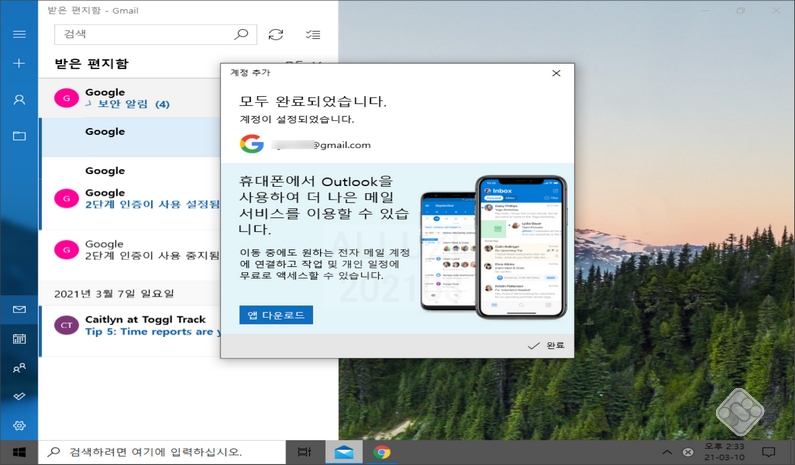Click the 앱 다운로드 button
Image resolution: width=795 pixels, height=465 pixels.
[x=276, y=315]
